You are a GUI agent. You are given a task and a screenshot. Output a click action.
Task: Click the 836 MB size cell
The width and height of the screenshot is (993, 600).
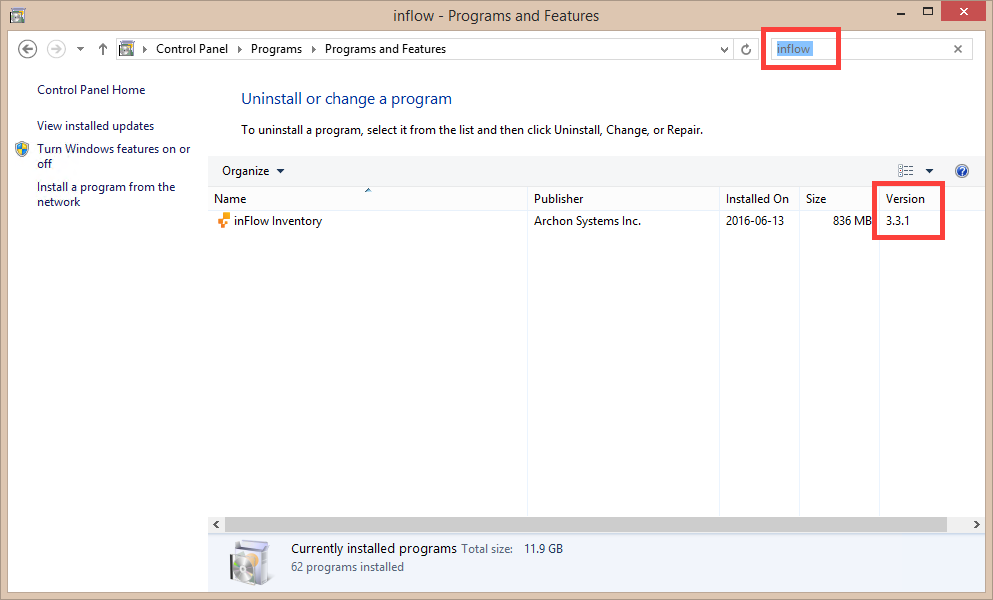point(852,221)
